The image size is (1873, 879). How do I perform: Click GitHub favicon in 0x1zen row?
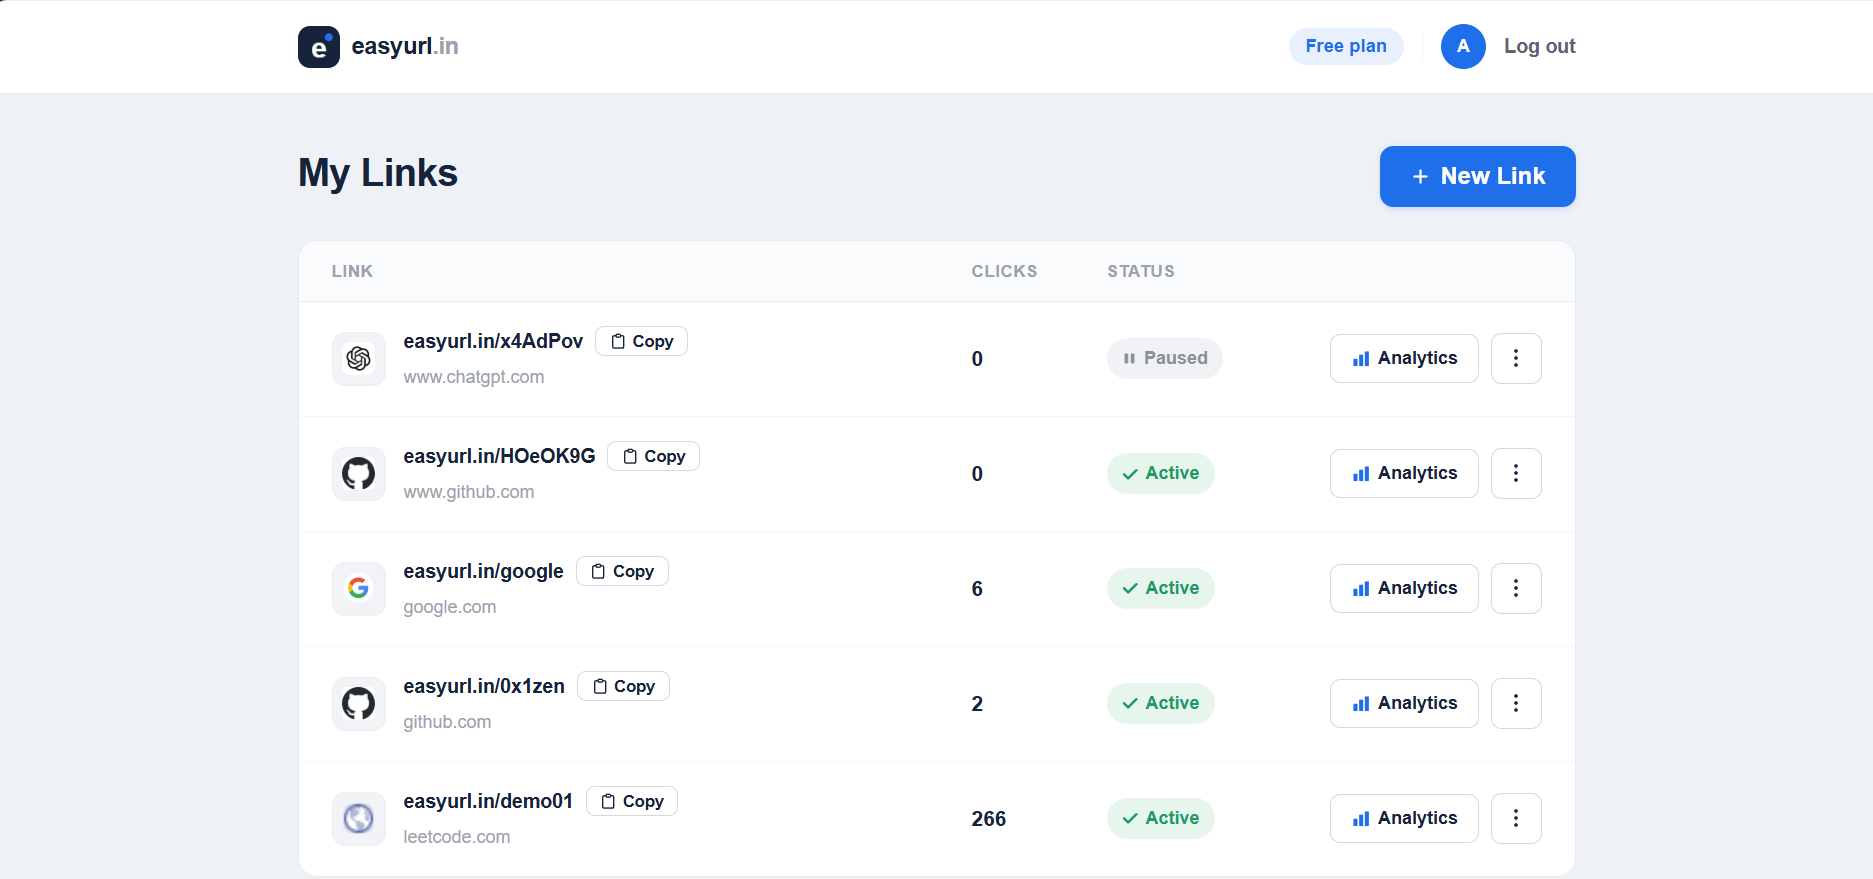[358, 704]
